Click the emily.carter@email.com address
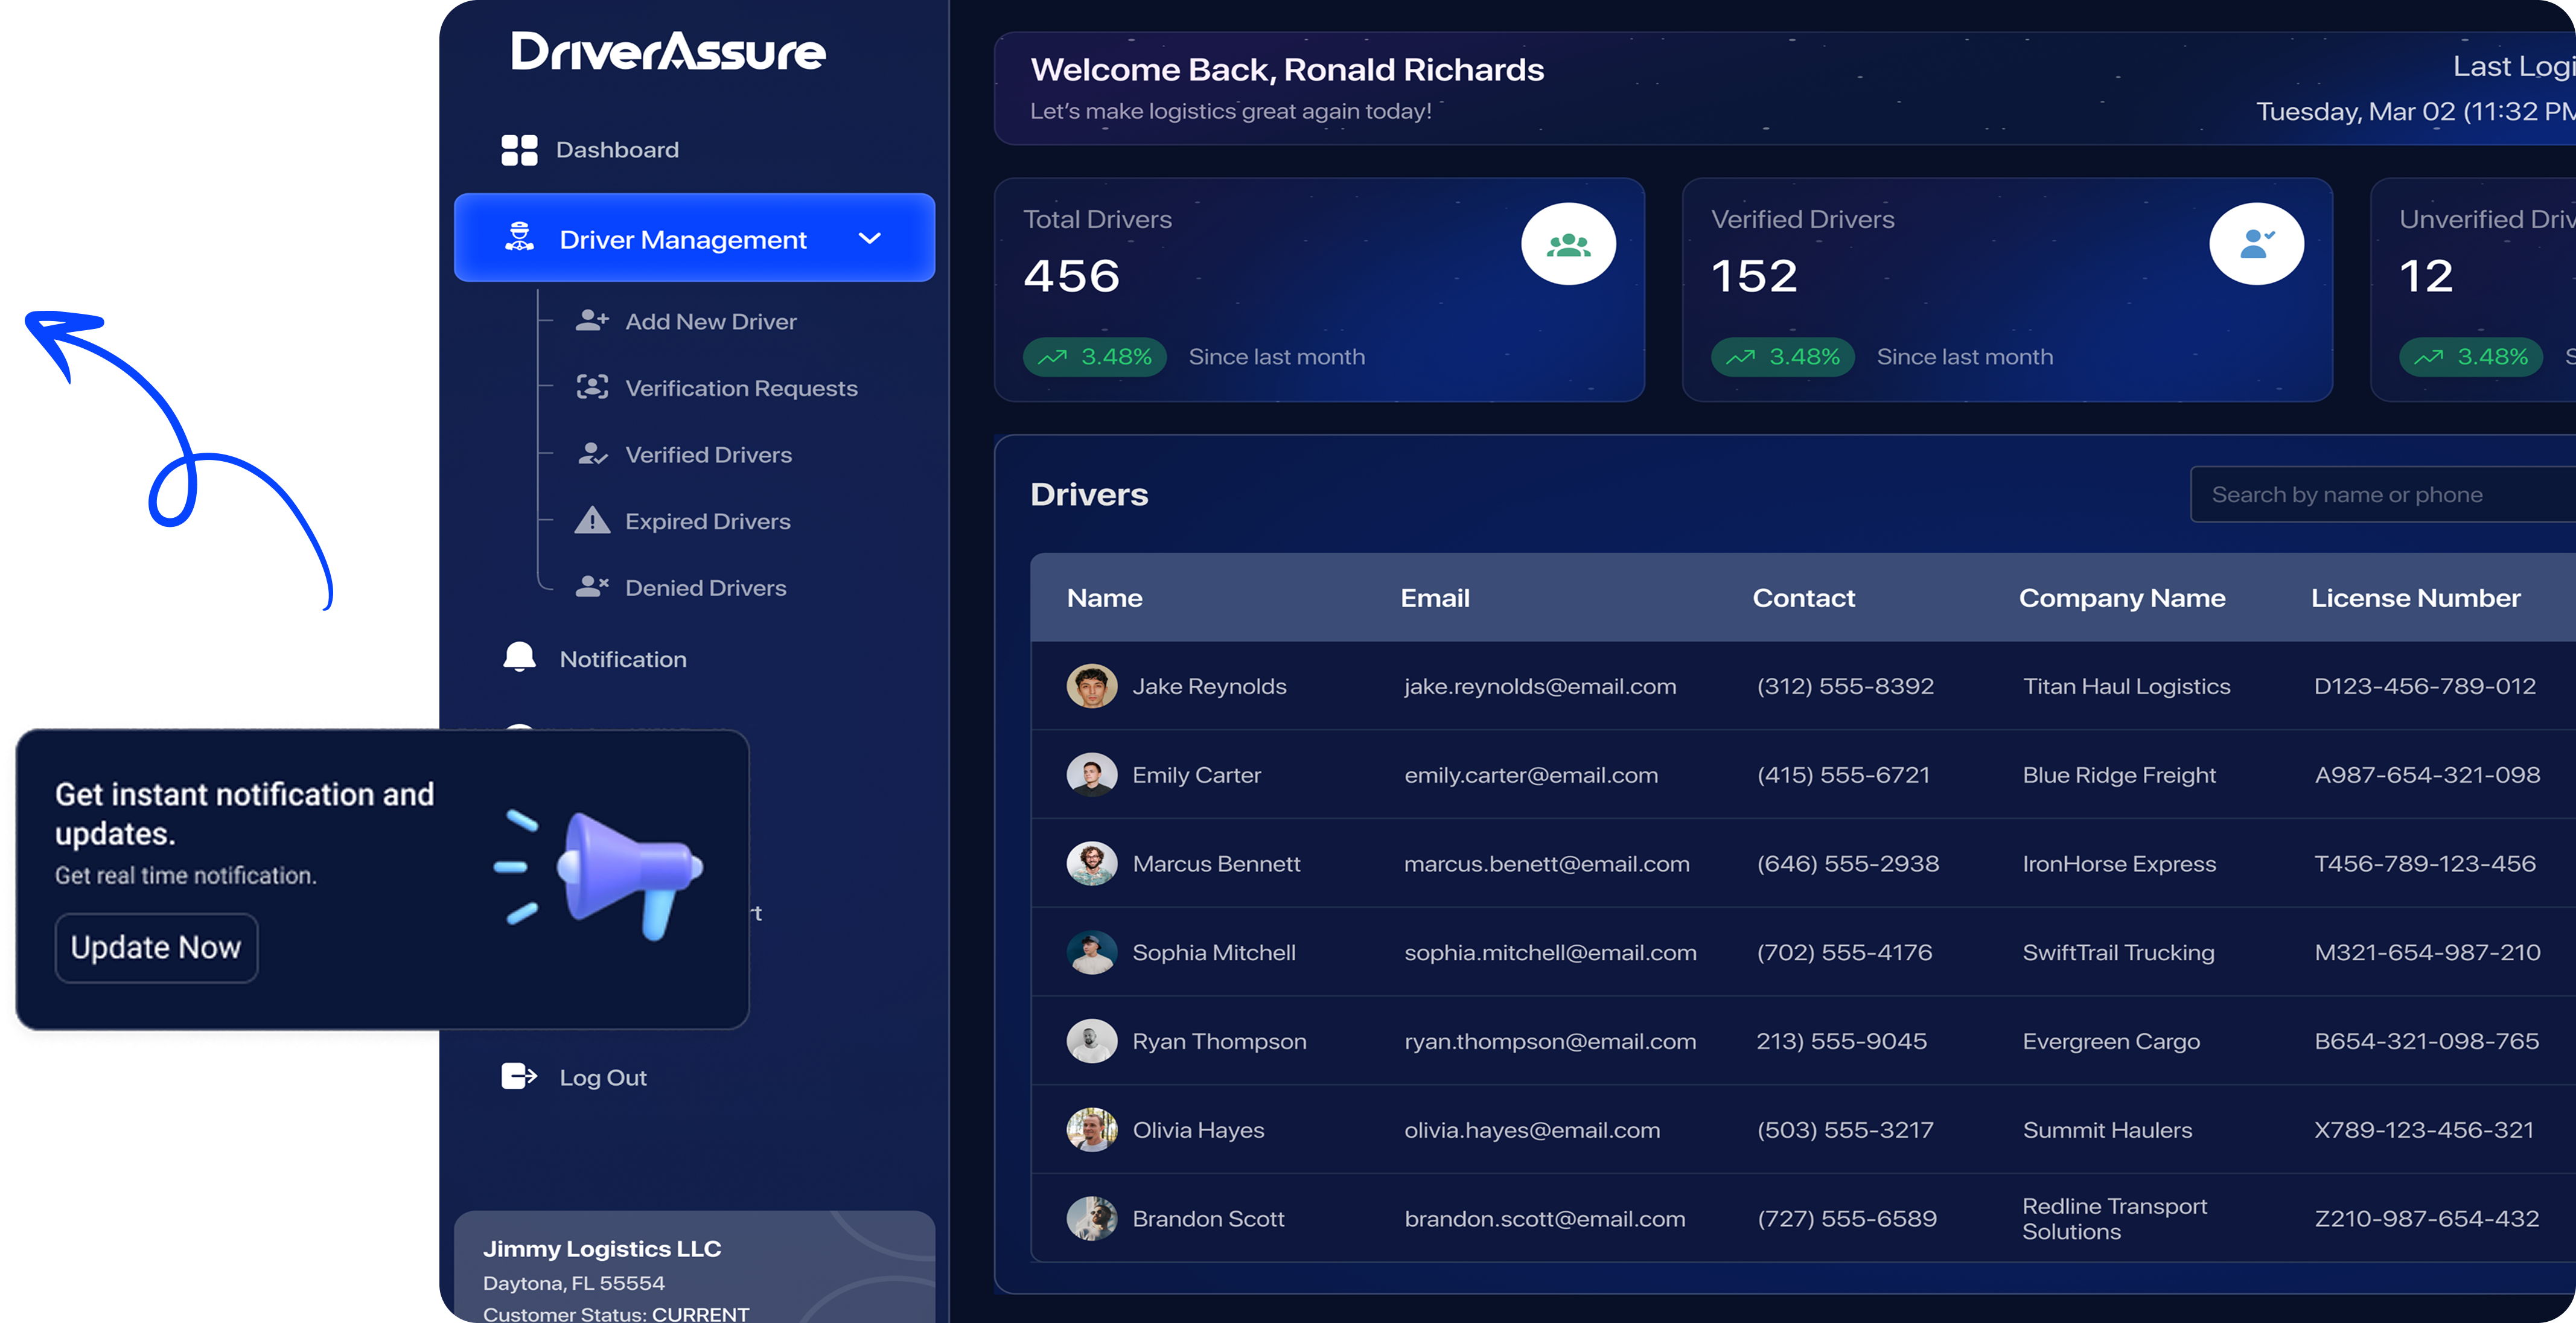Viewport: 2576px width, 1323px height. coord(1530,775)
